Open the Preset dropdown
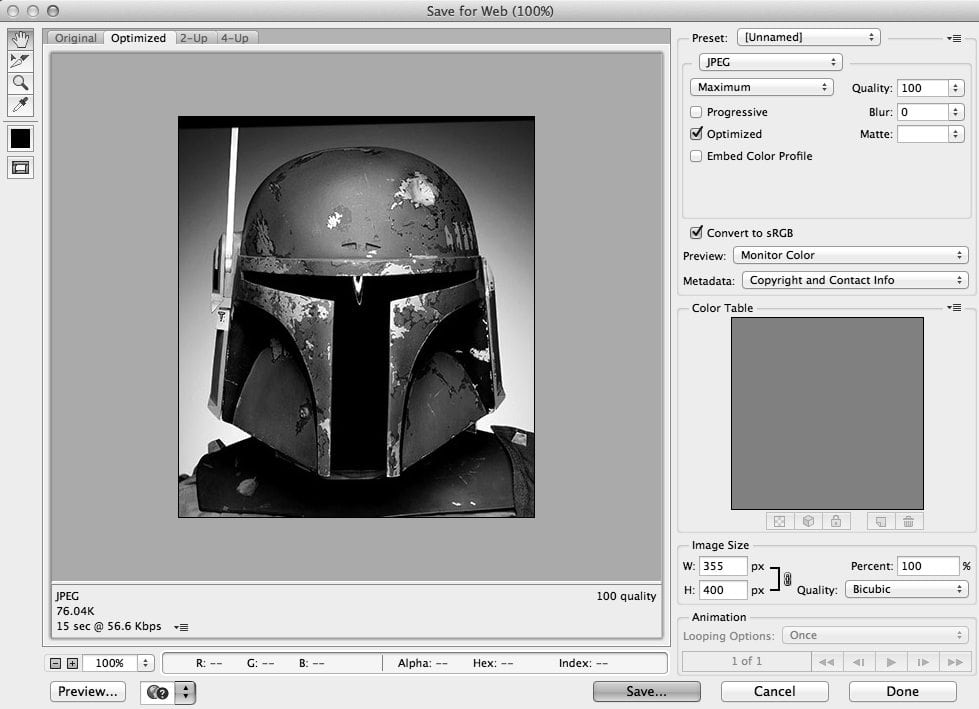Viewport: 979px width, 709px height. (809, 37)
